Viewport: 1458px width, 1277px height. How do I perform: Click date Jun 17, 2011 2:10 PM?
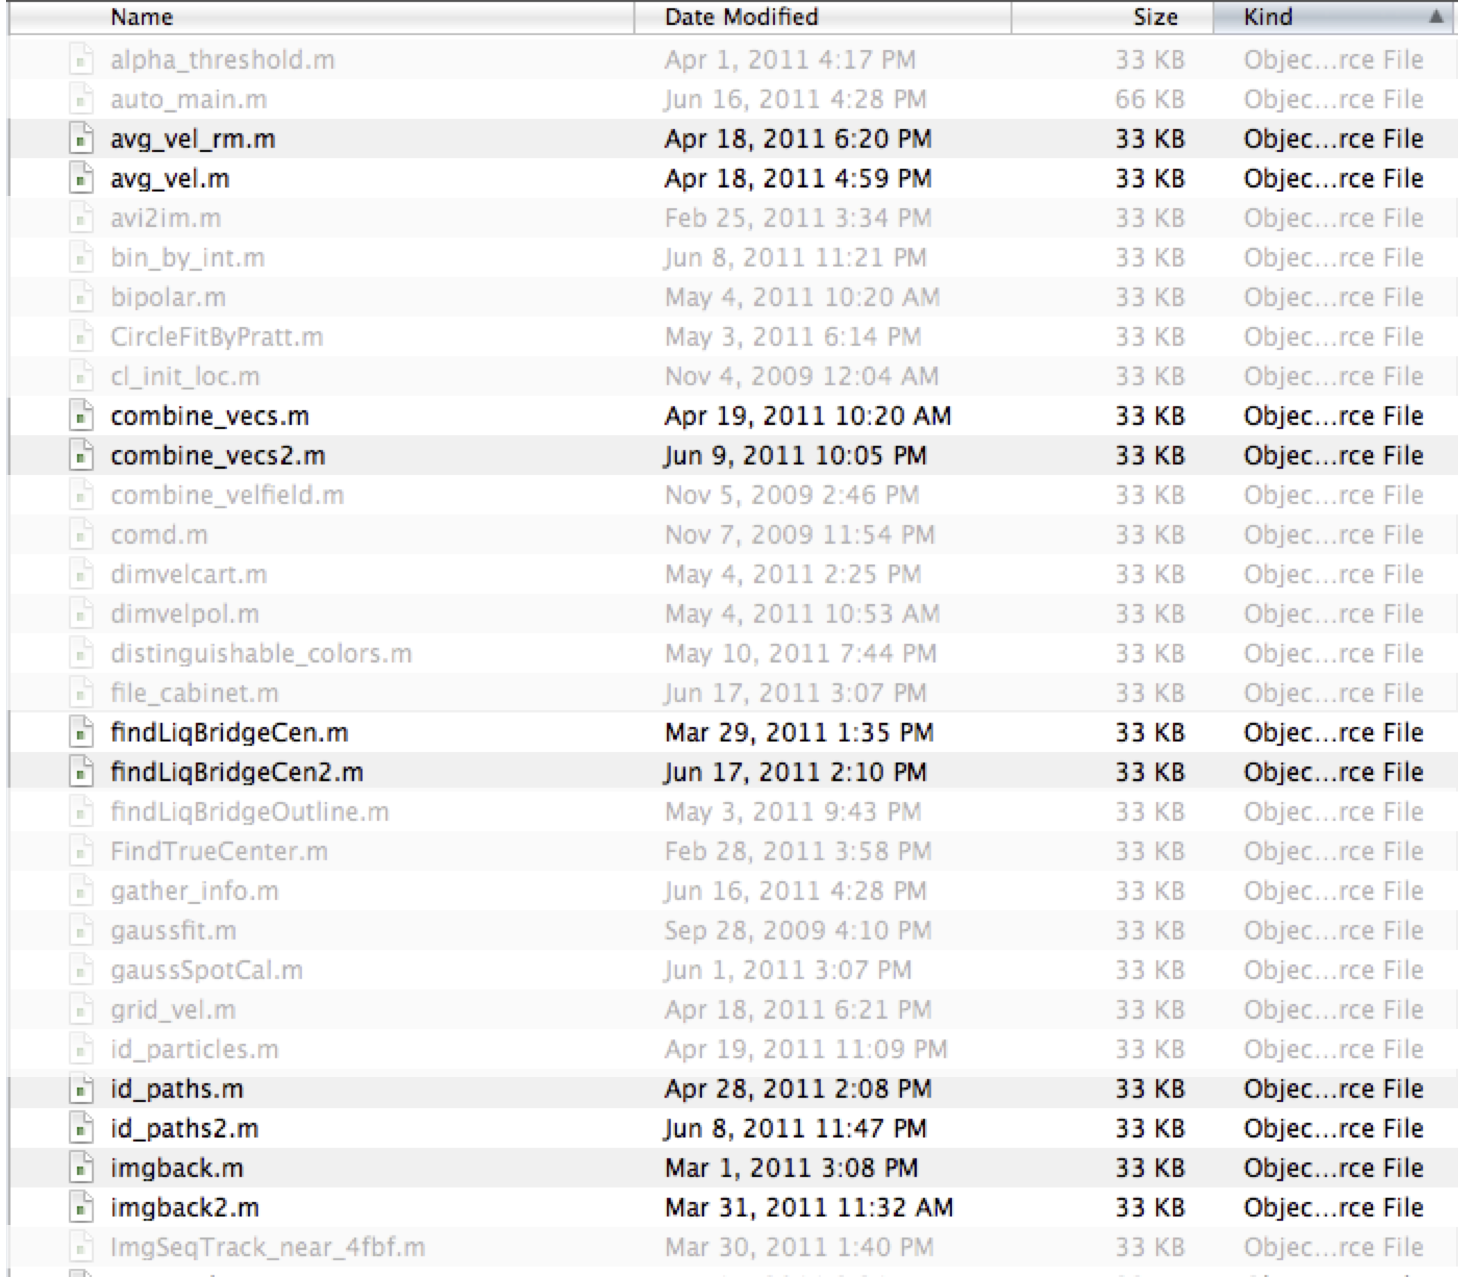796,772
